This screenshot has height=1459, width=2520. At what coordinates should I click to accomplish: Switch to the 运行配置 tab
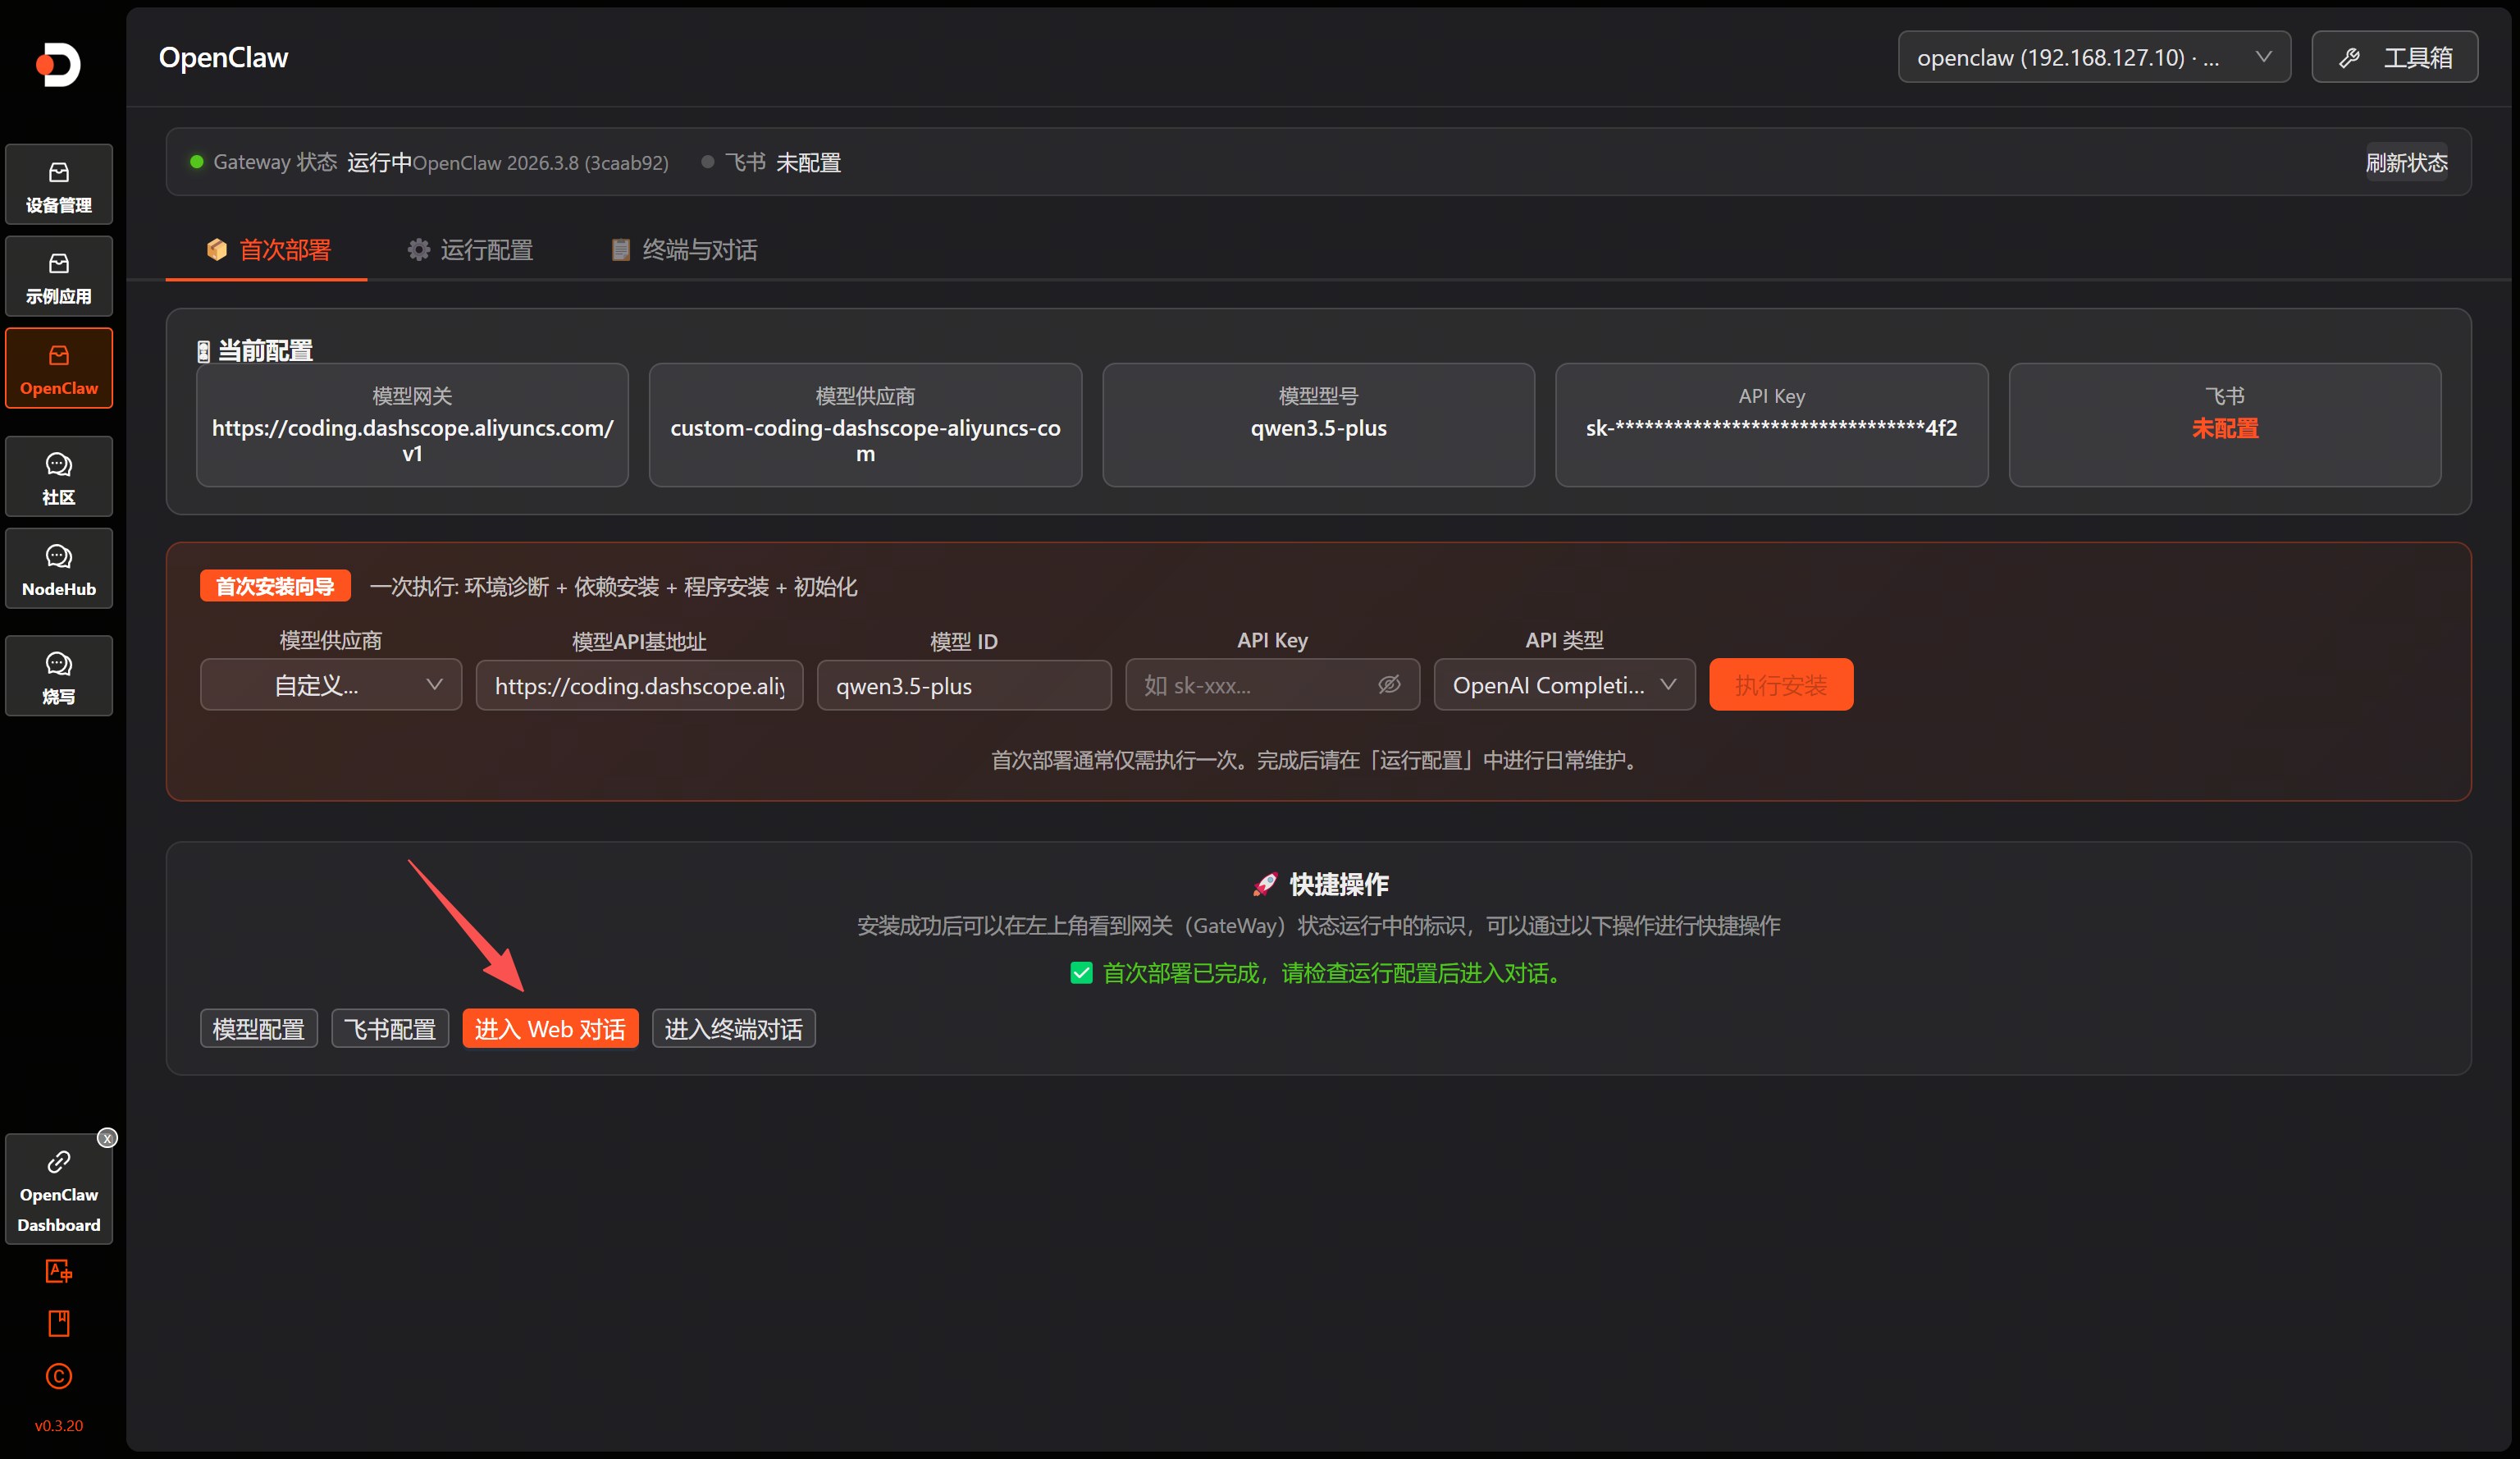click(x=470, y=250)
